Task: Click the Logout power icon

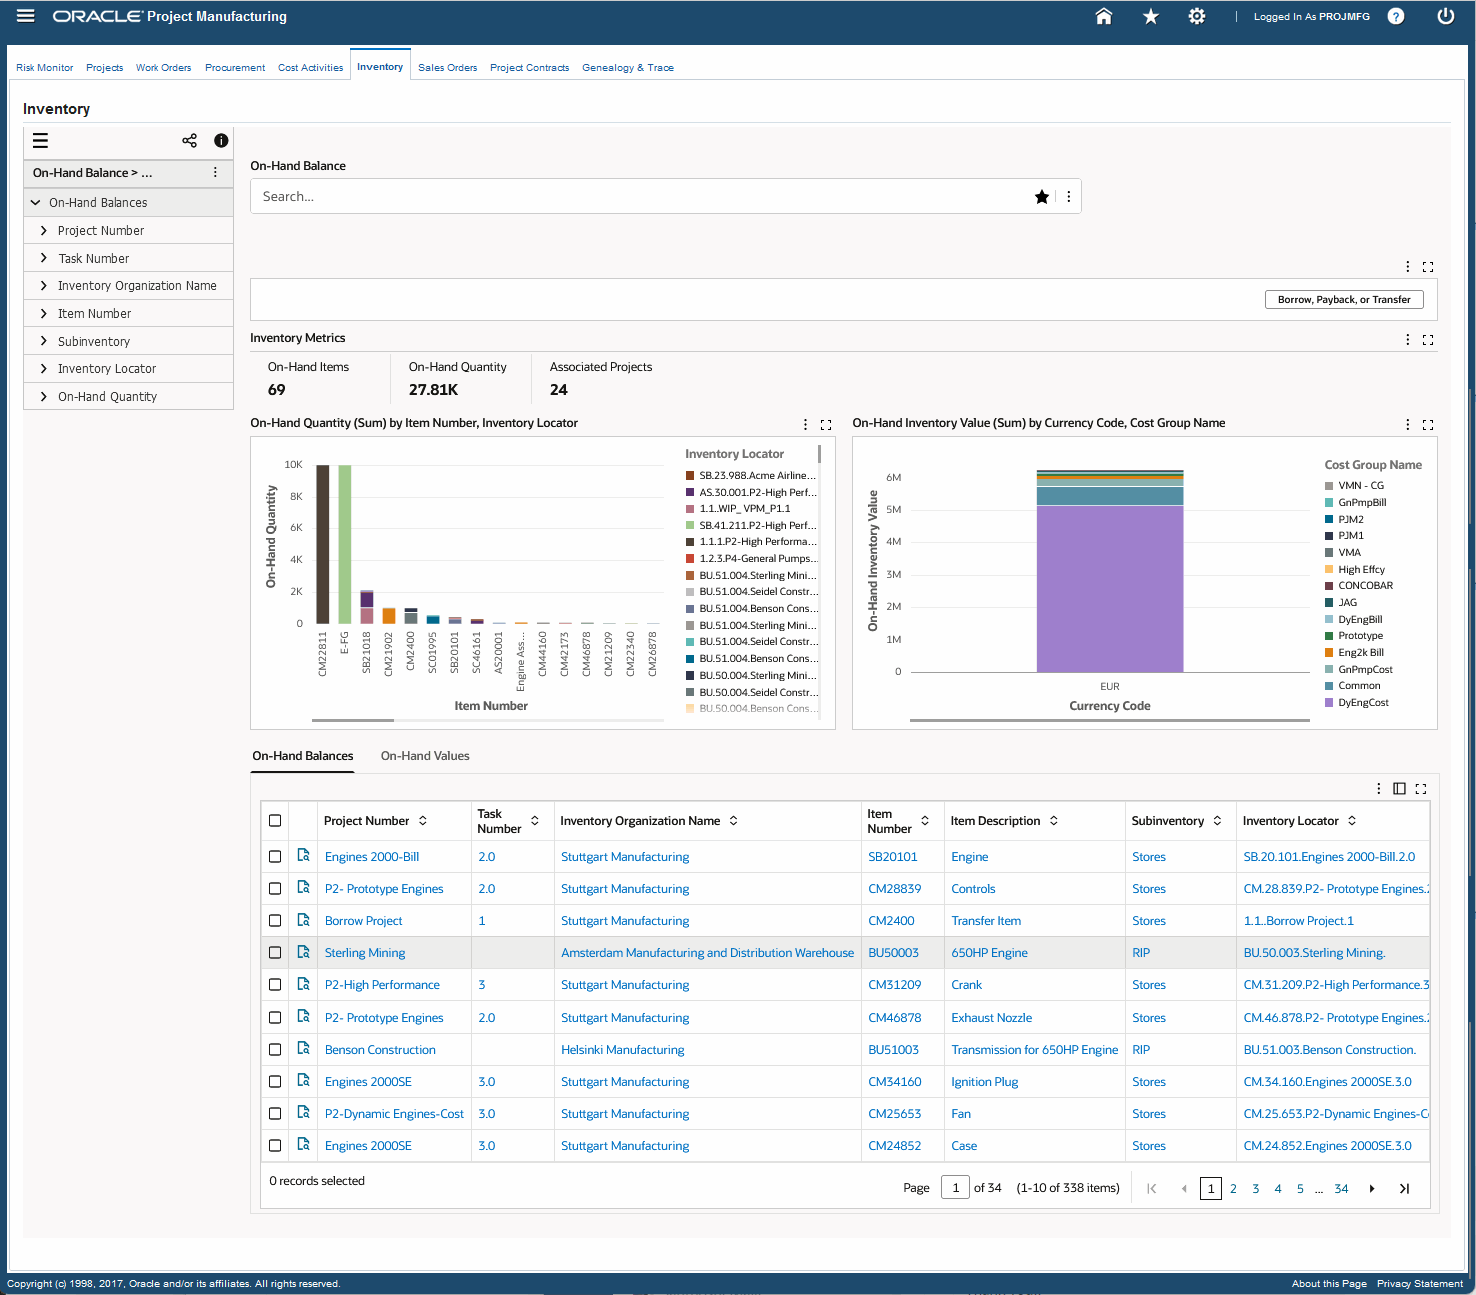Action: (x=1446, y=16)
